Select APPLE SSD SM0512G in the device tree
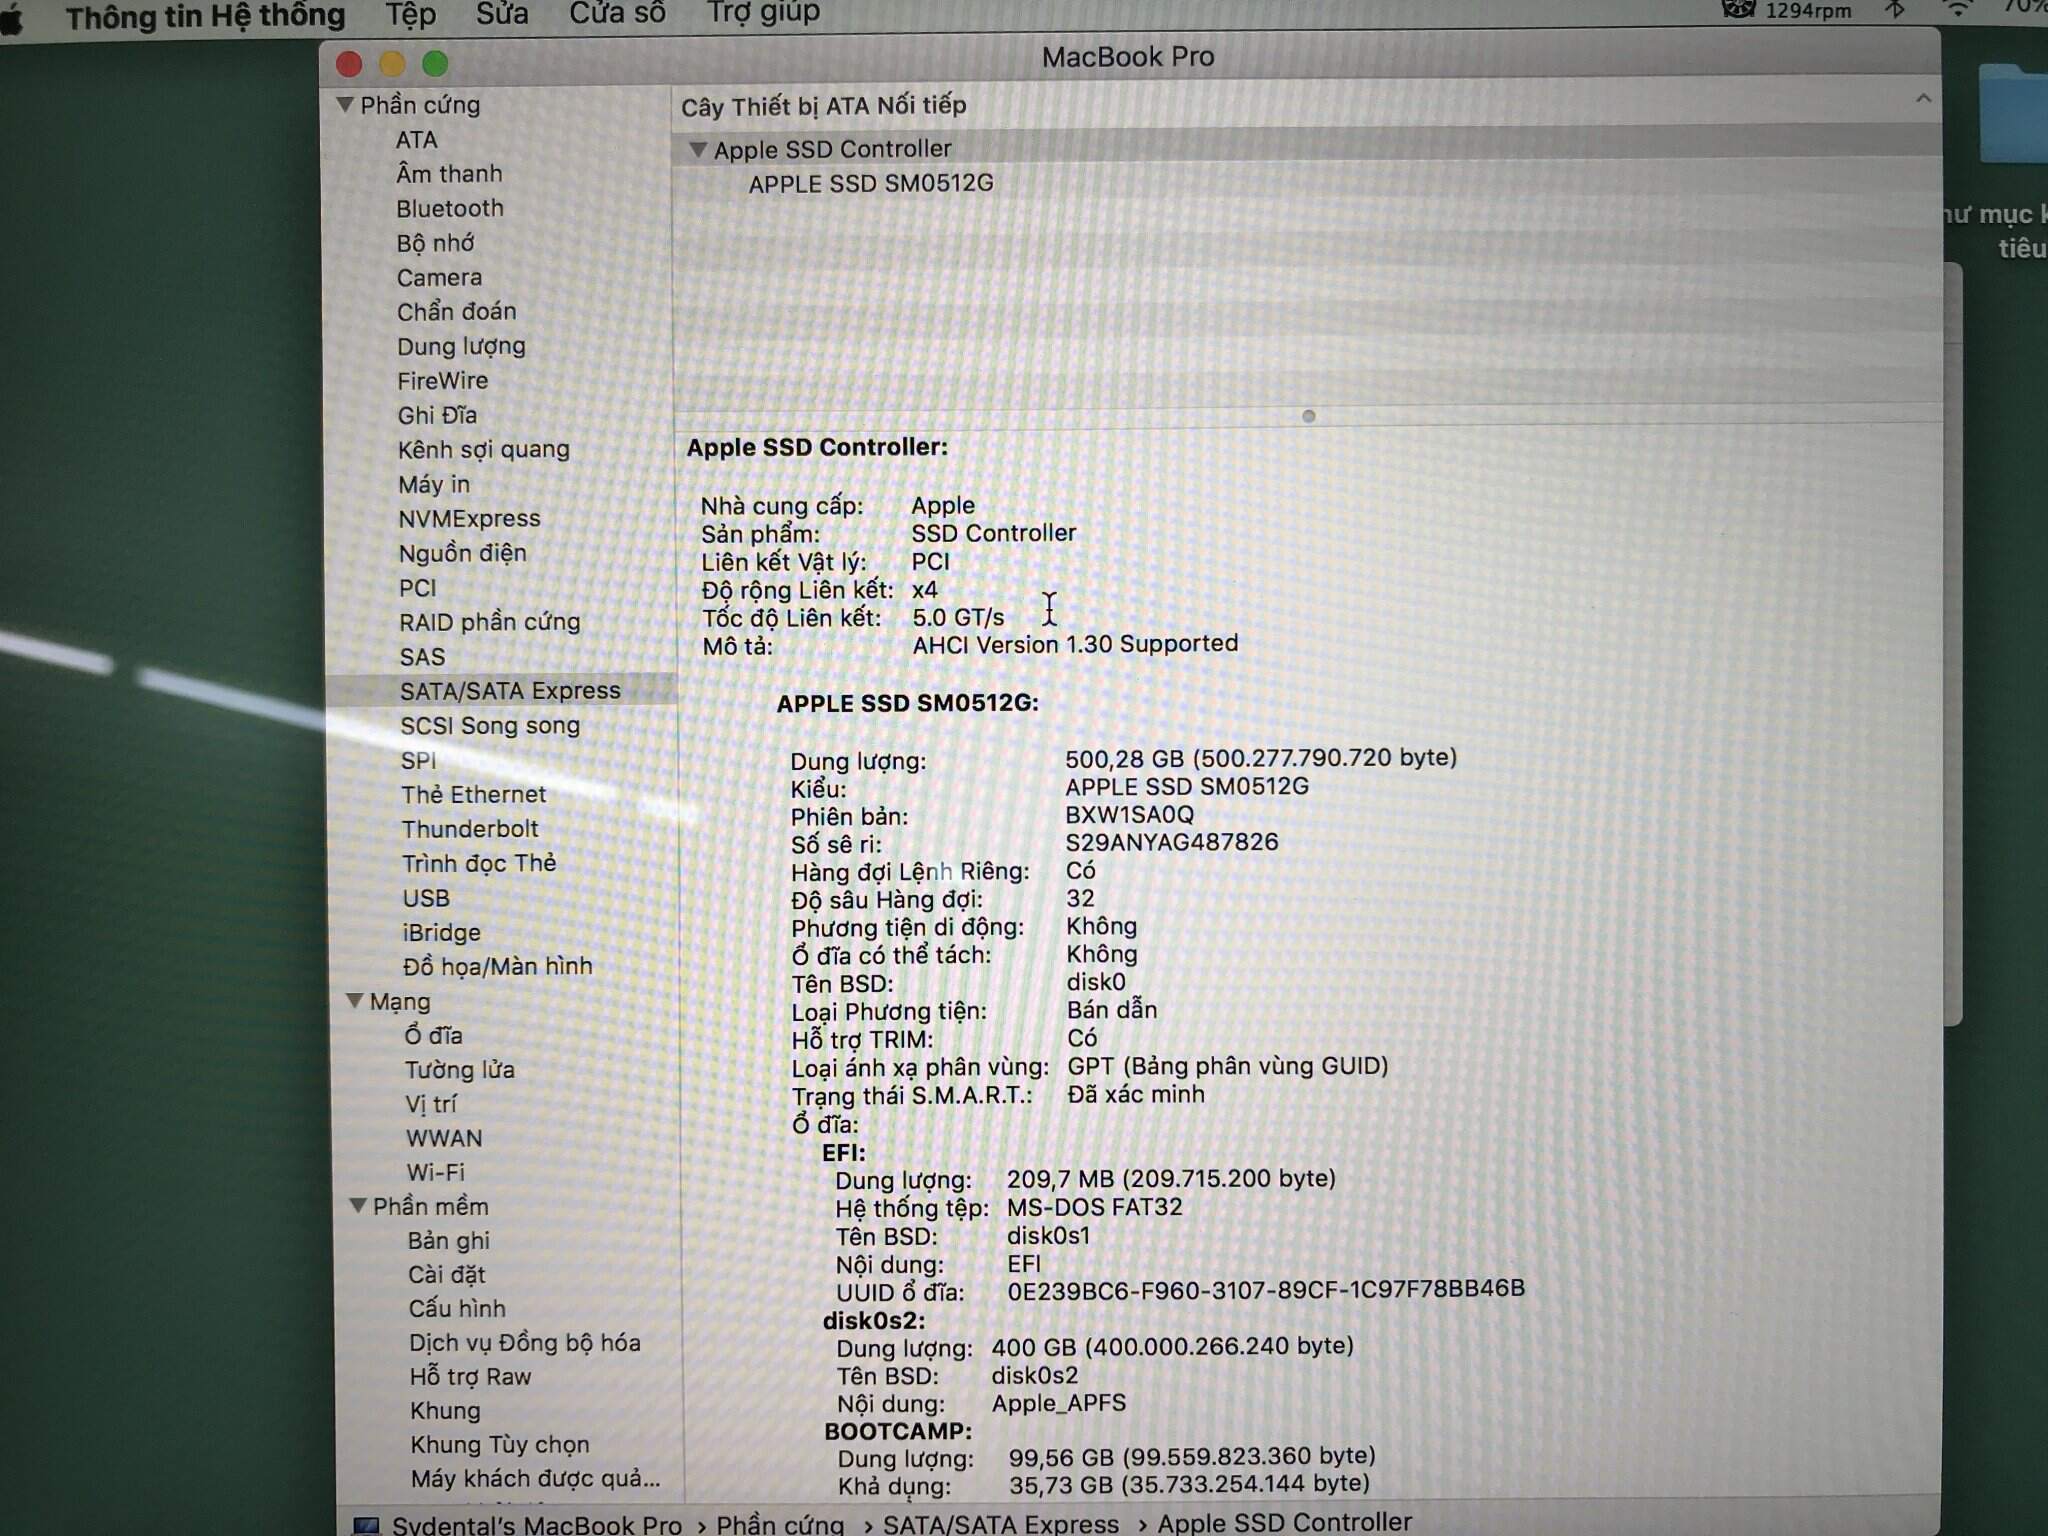The width and height of the screenshot is (2048, 1536). coord(871,184)
